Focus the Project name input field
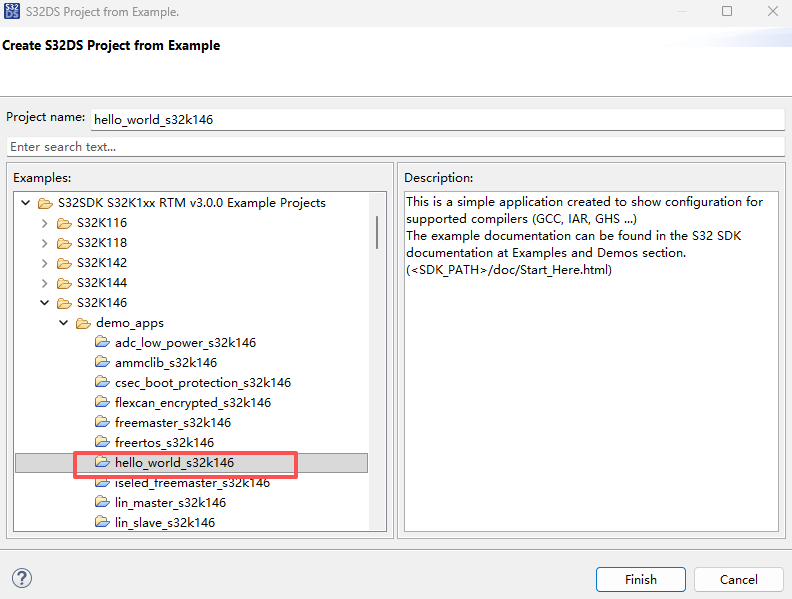The height and width of the screenshot is (599, 792). coord(437,120)
